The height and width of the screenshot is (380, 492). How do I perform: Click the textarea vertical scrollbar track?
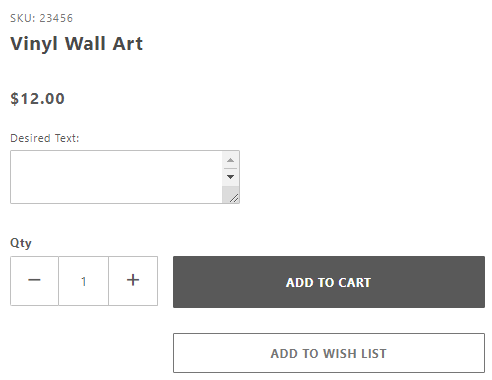[x=230, y=177]
